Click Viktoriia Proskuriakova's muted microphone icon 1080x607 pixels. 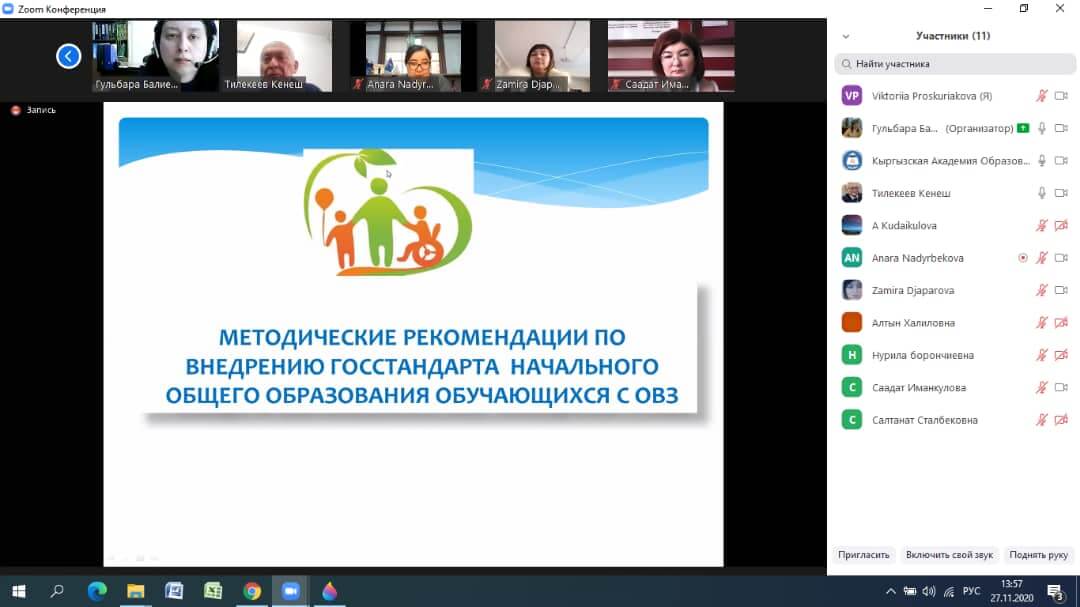(x=1041, y=96)
